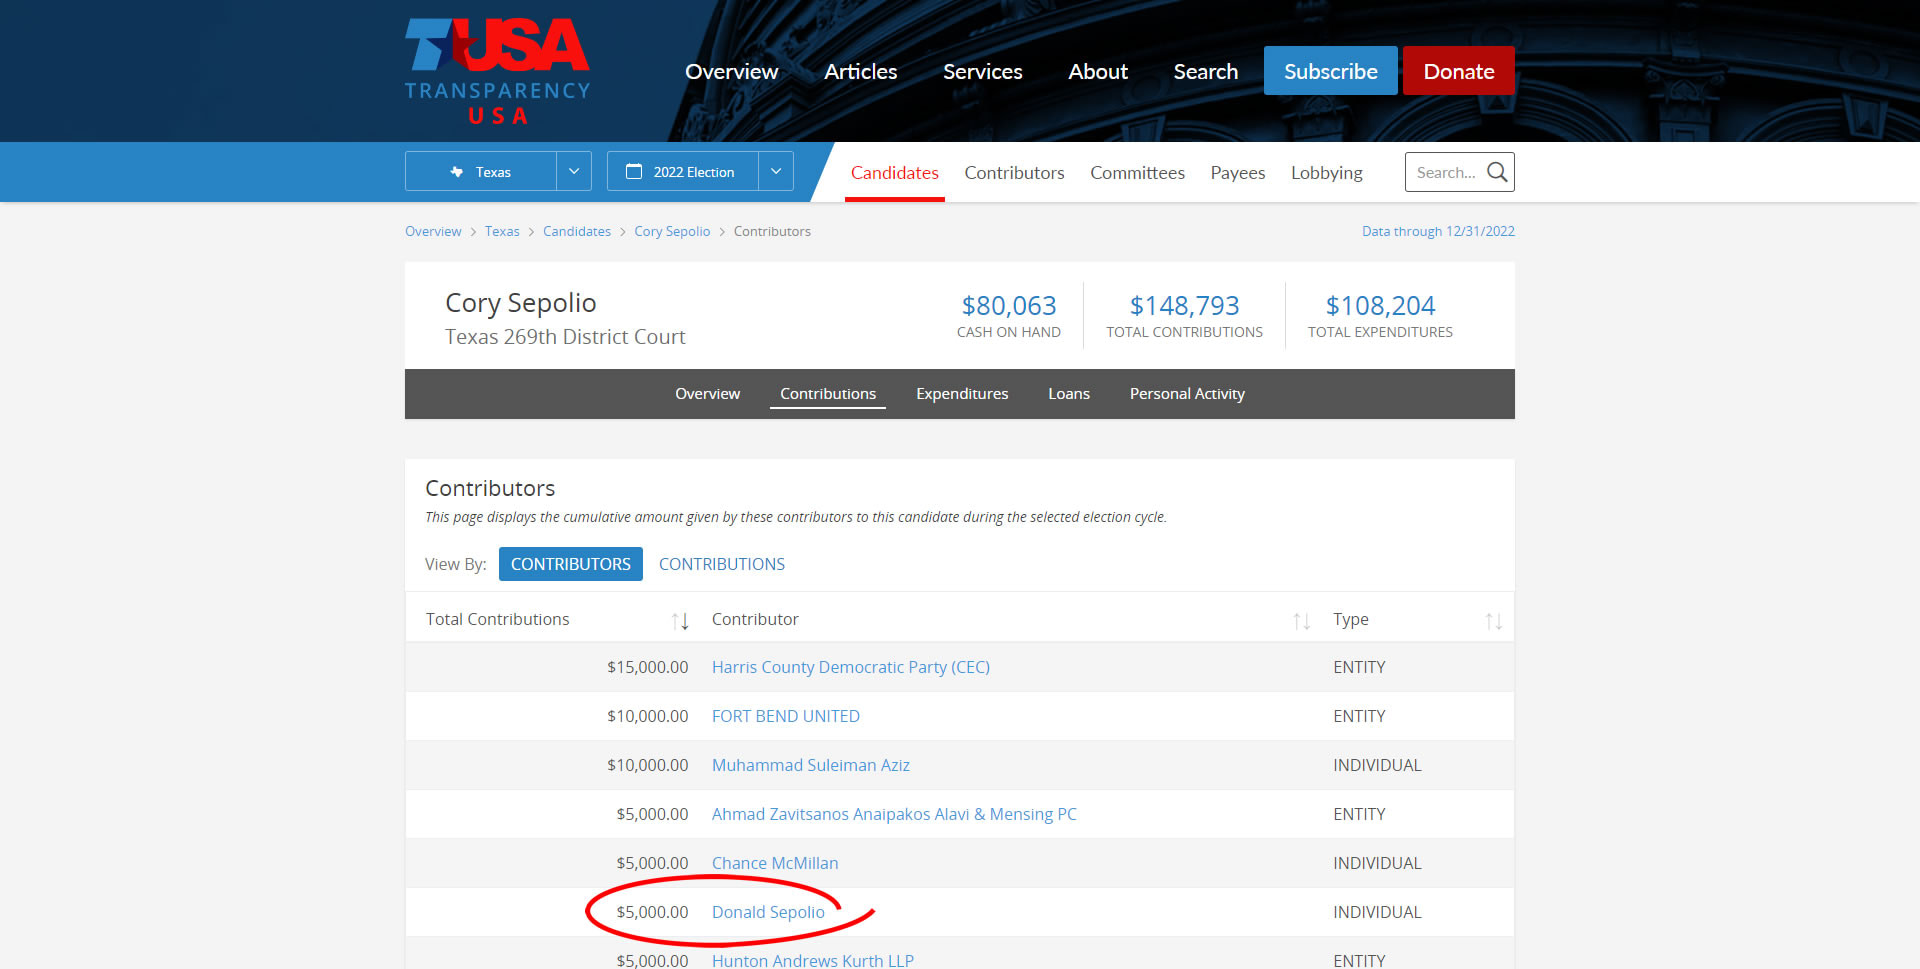The height and width of the screenshot is (969, 1920).
Task: Click the $108,204 total expenditures value
Action: click(x=1380, y=305)
